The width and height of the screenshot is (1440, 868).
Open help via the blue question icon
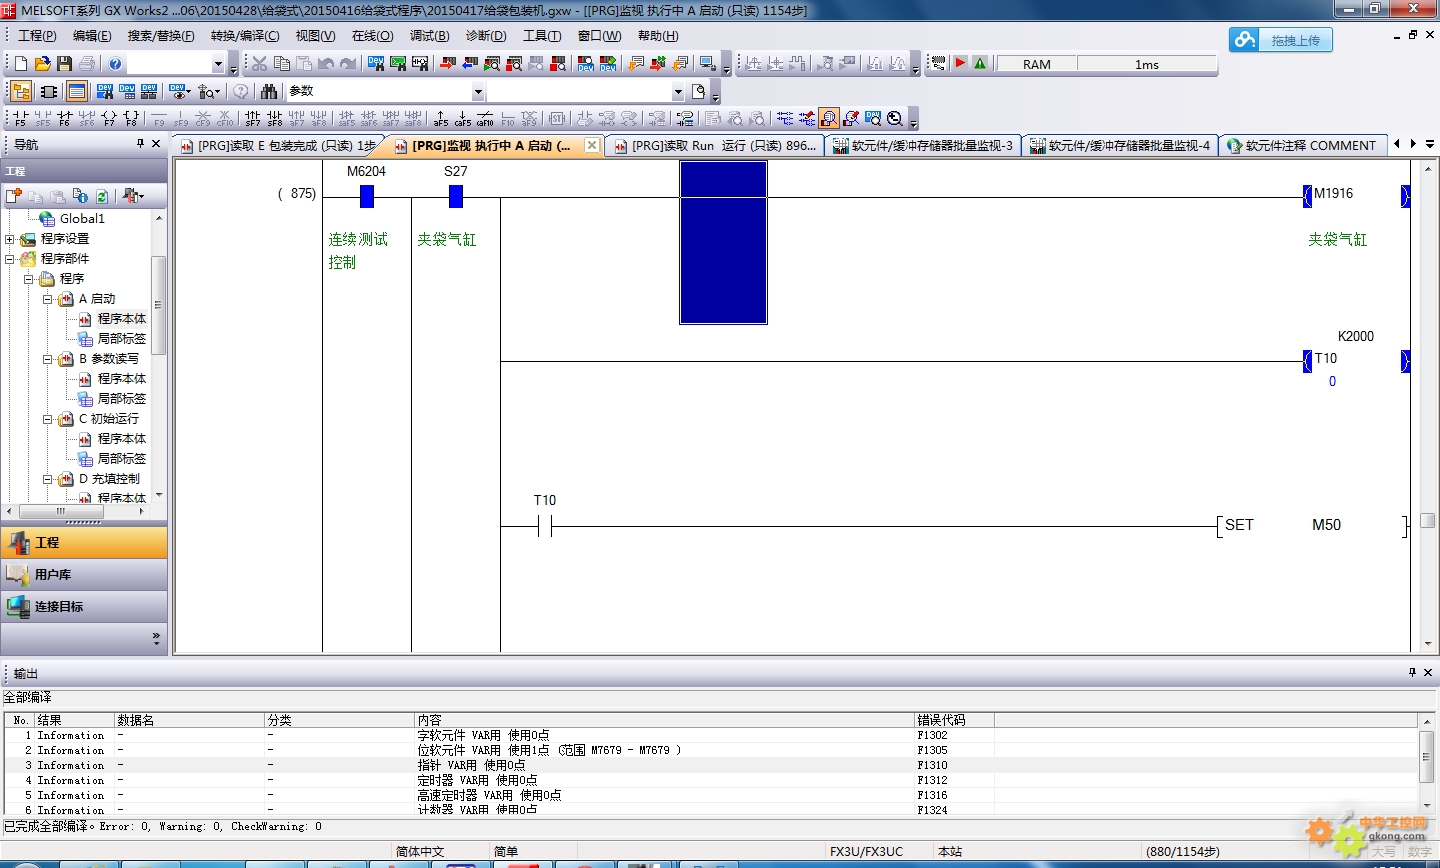pos(115,64)
